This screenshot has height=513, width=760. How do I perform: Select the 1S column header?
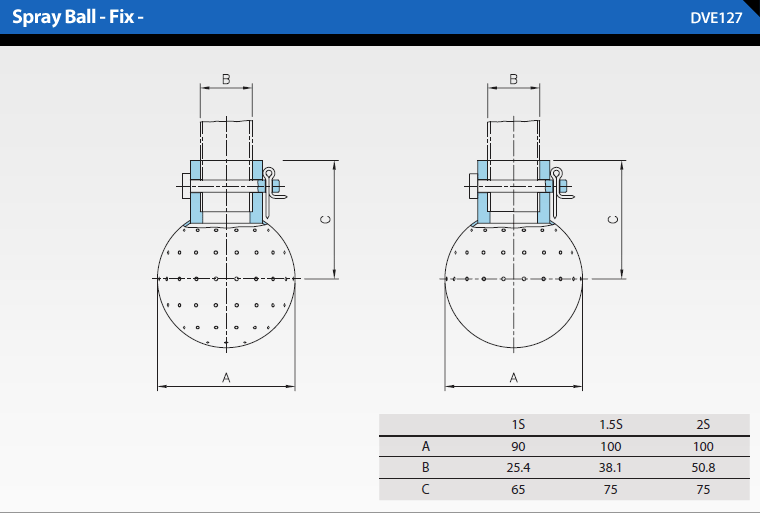(518, 425)
